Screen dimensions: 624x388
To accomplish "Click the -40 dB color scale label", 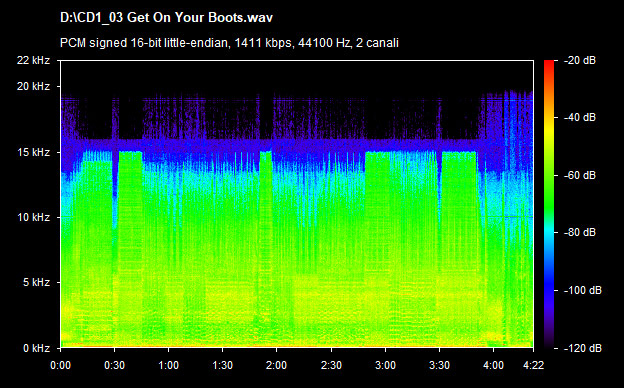I will (580, 117).
